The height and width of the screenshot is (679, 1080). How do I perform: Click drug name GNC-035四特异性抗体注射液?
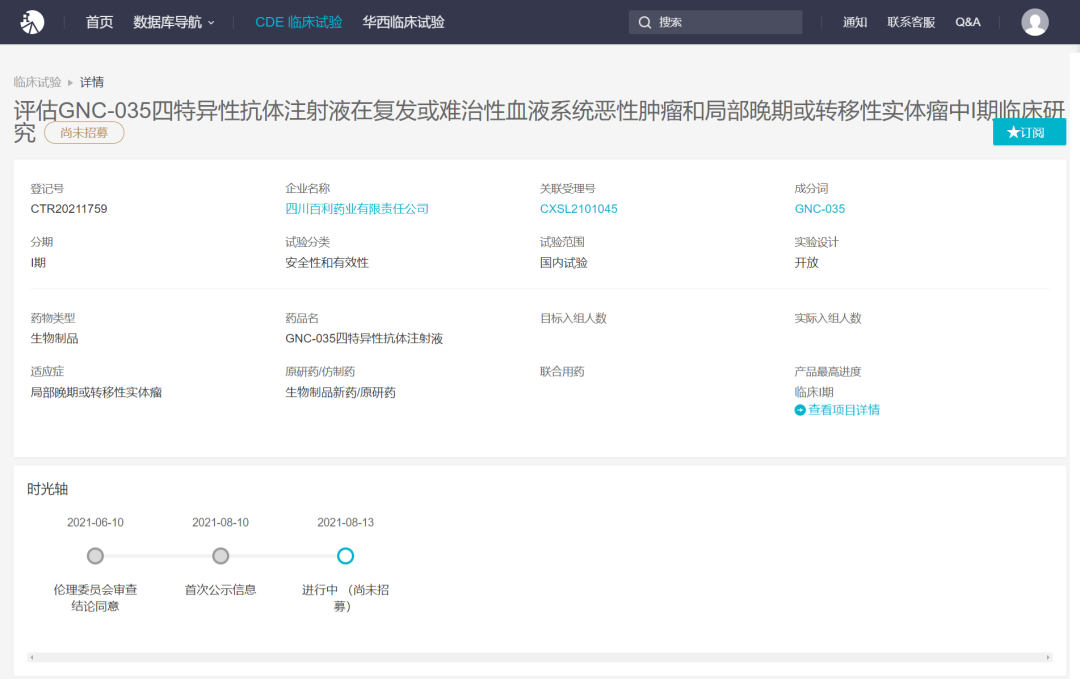tap(364, 338)
